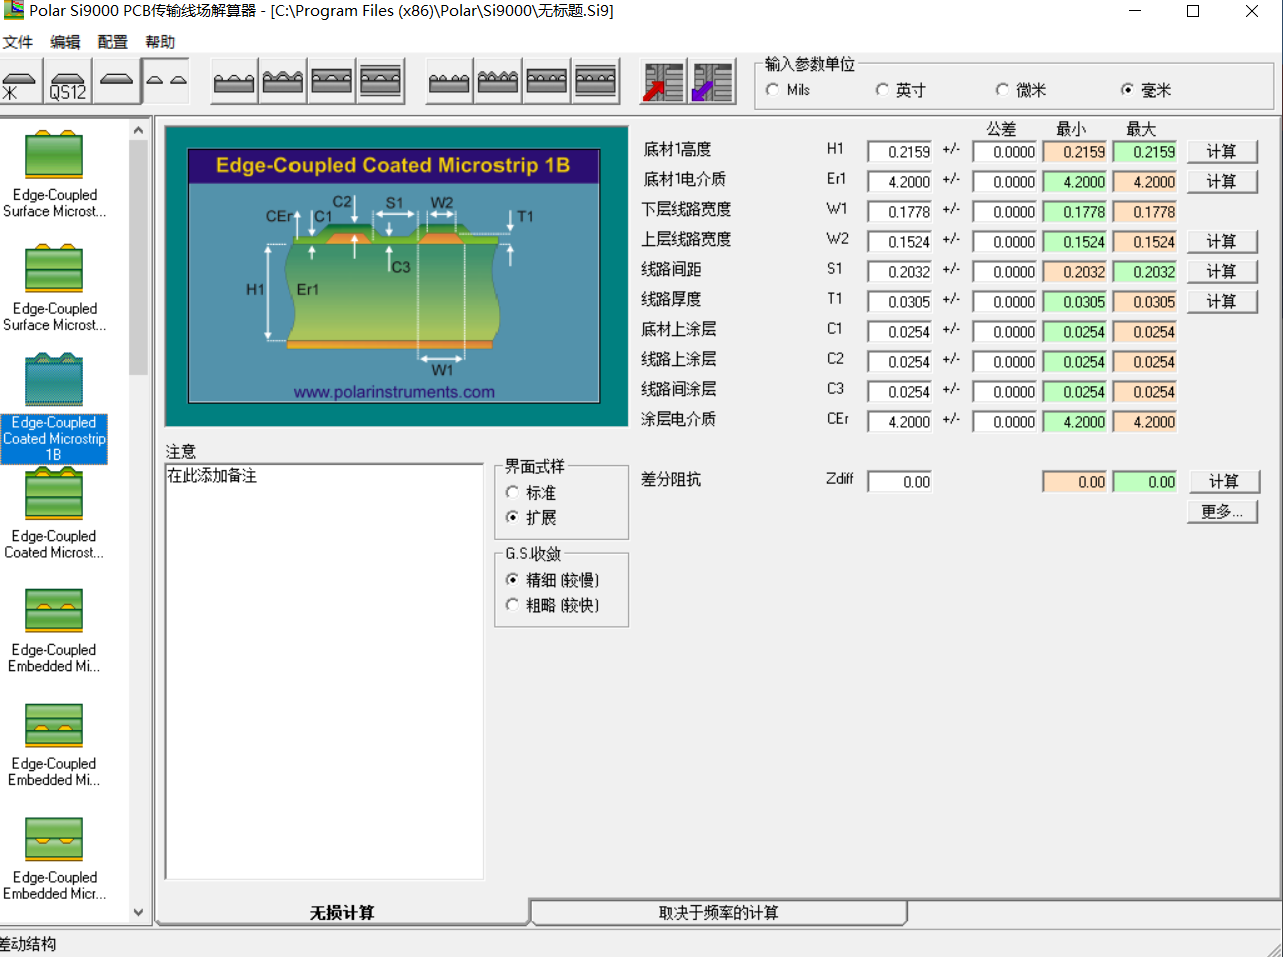Select the QS12 structure toolbar icon
This screenshot has width=1283, height=957.
[67, 81]
